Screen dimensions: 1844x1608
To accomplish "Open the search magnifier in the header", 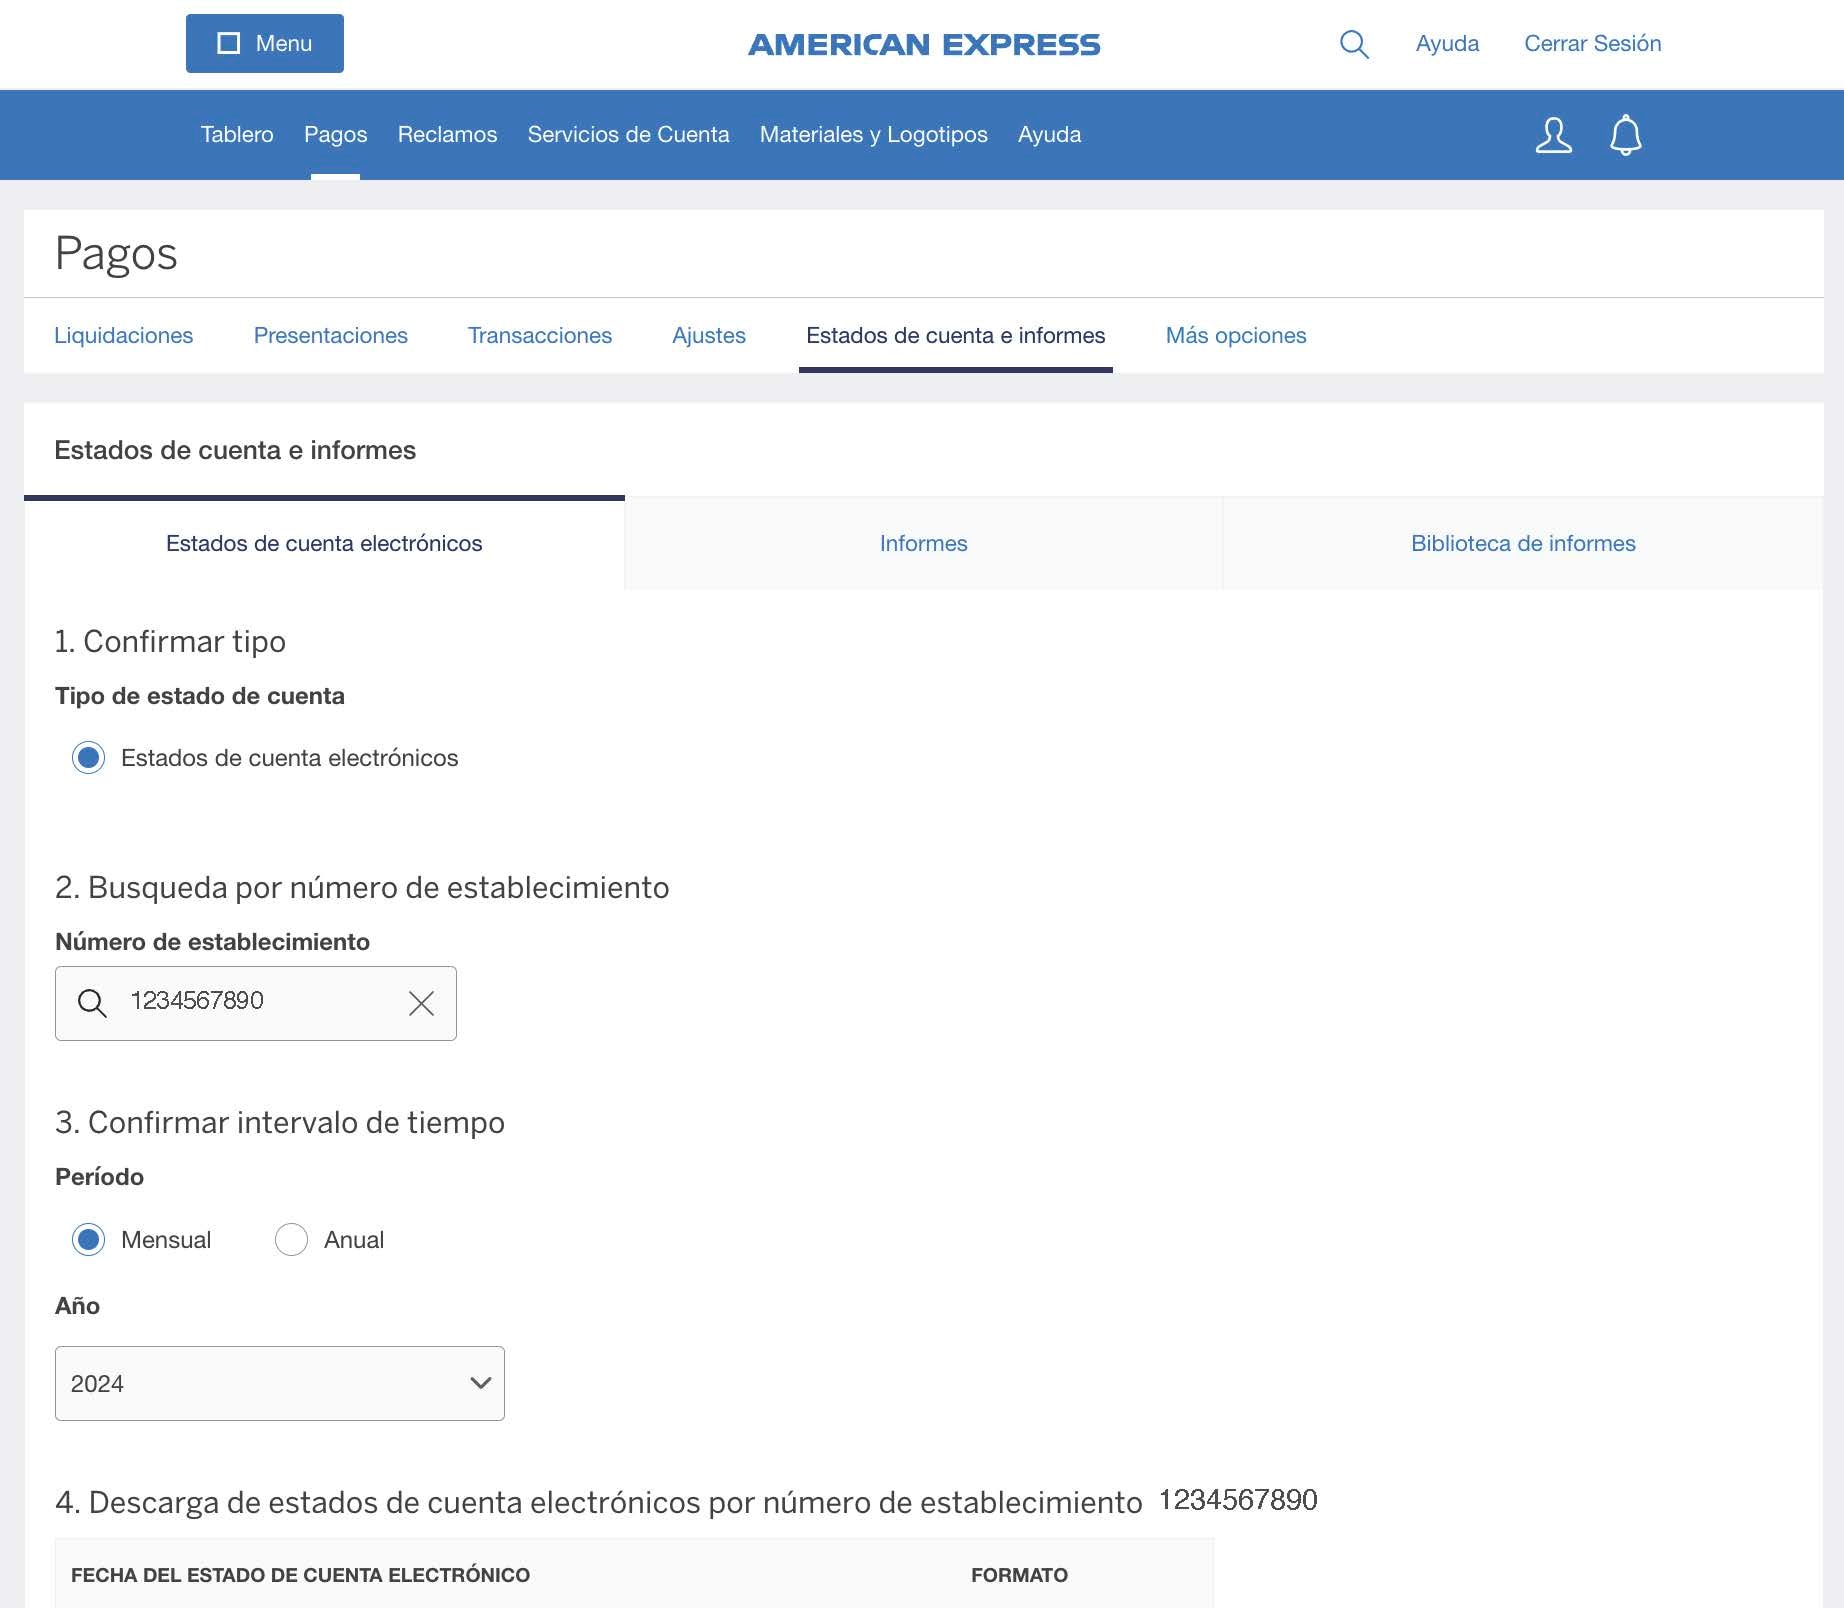I will click(x=1353, y=44).
